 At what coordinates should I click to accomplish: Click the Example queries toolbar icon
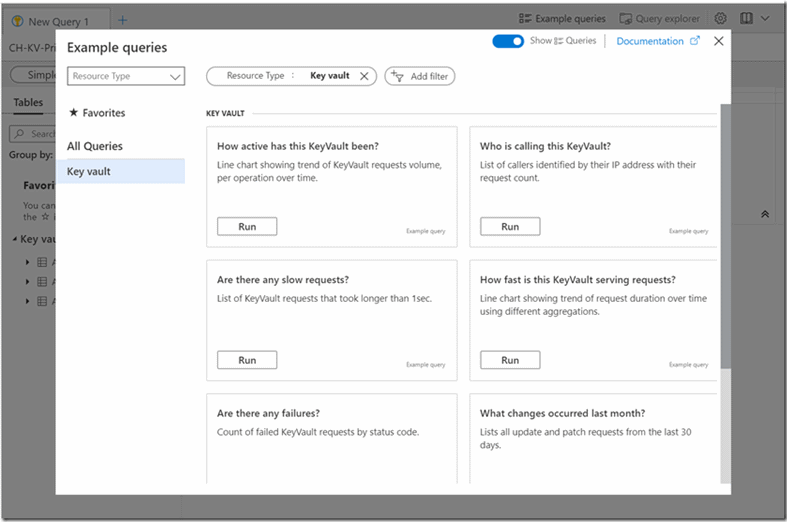[526, 19]
